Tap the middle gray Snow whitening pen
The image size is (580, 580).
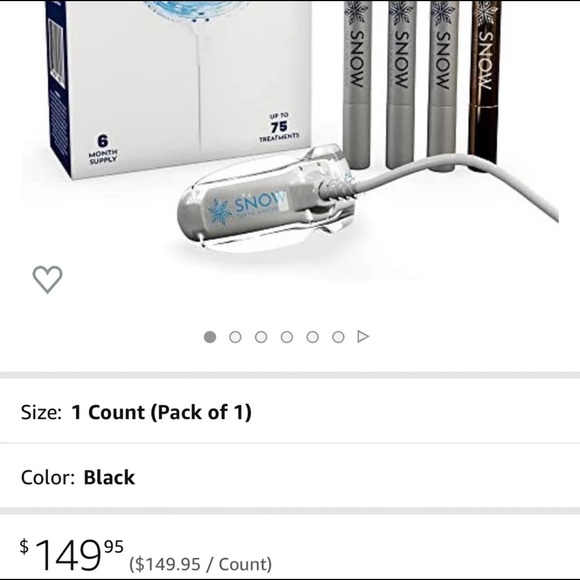(x=401, y=84)
